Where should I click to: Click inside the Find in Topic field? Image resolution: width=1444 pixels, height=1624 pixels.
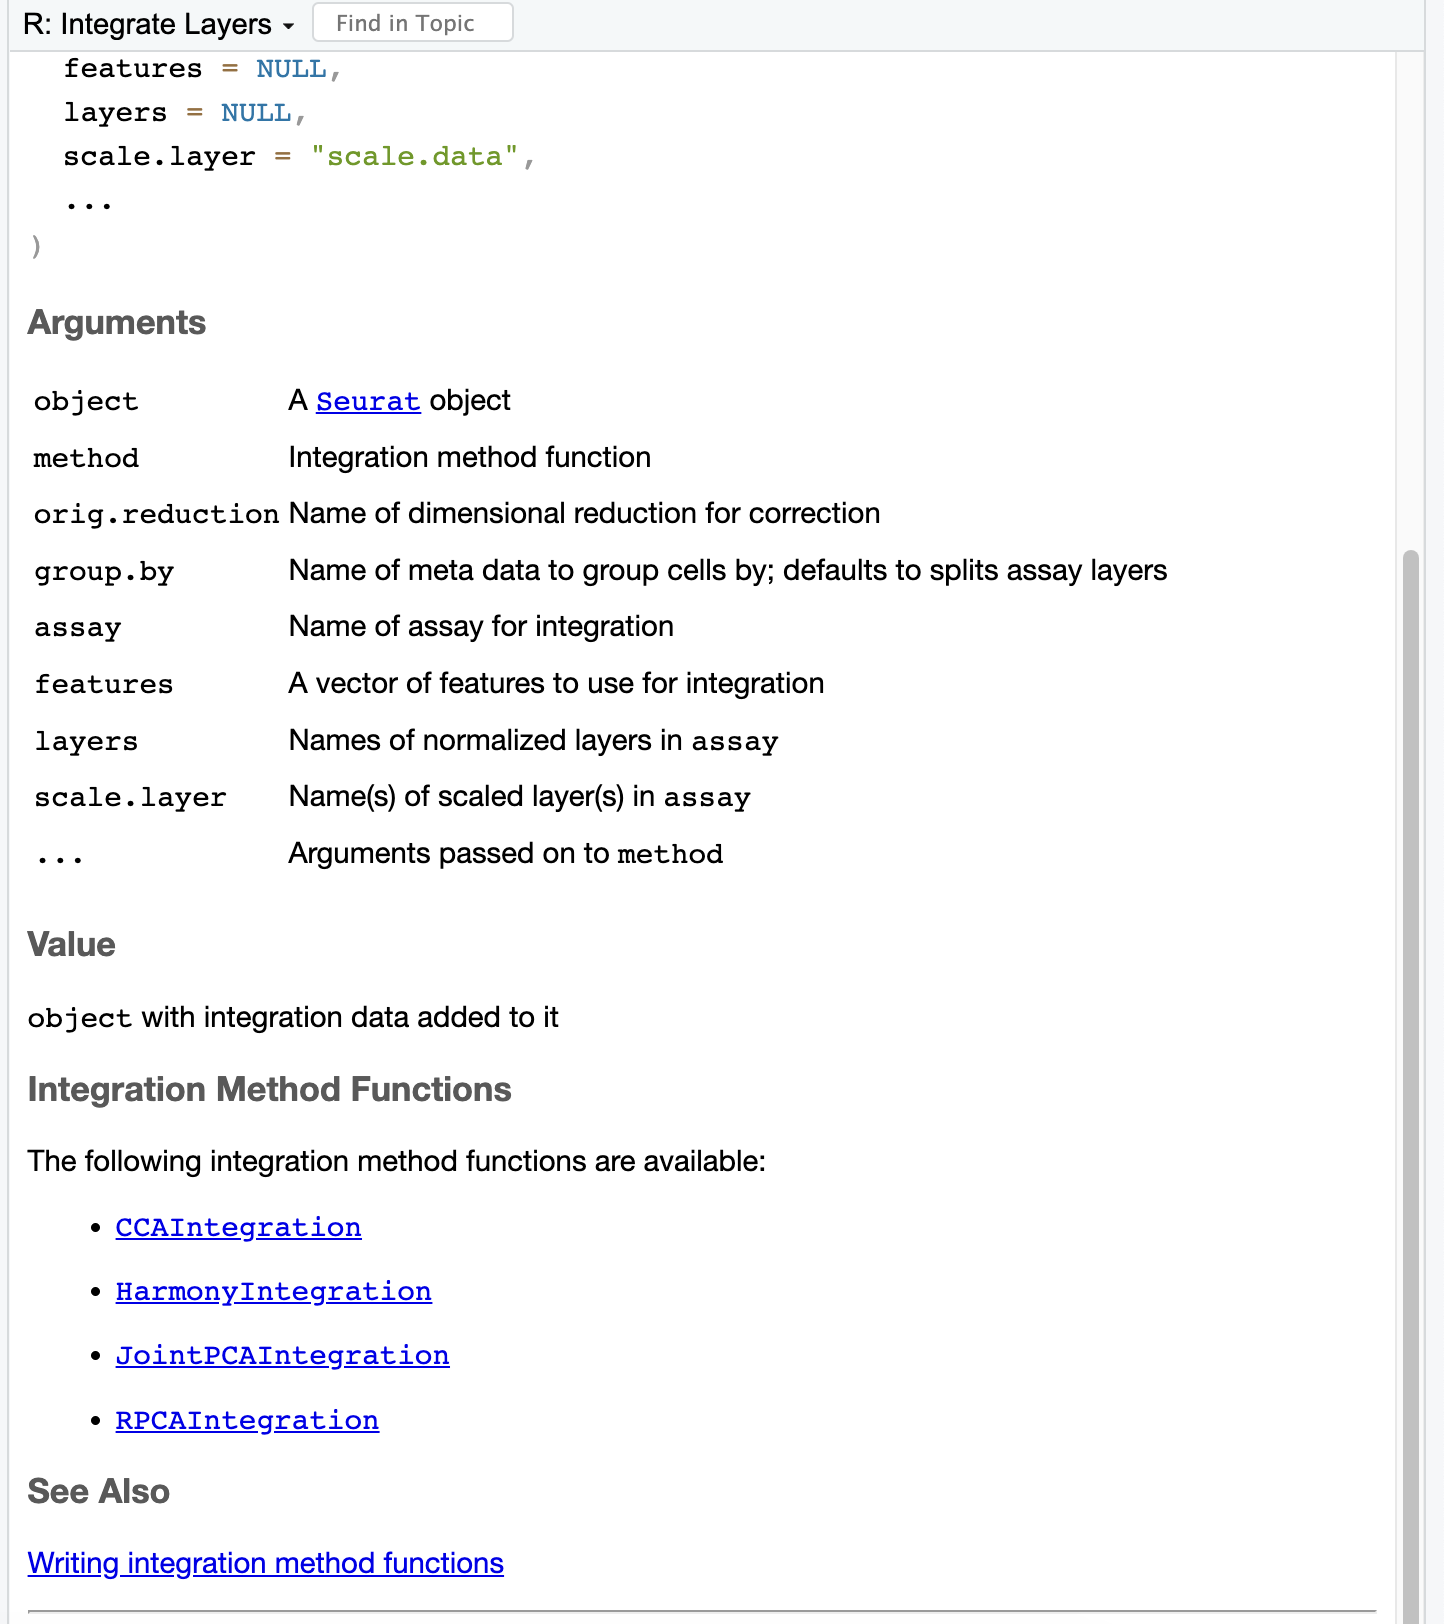(x=411, y=22)
